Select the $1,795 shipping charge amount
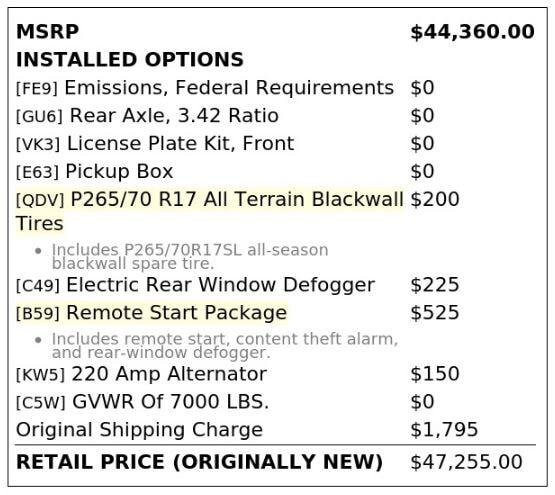Viewport: 555px width, 495px height. 444,430
